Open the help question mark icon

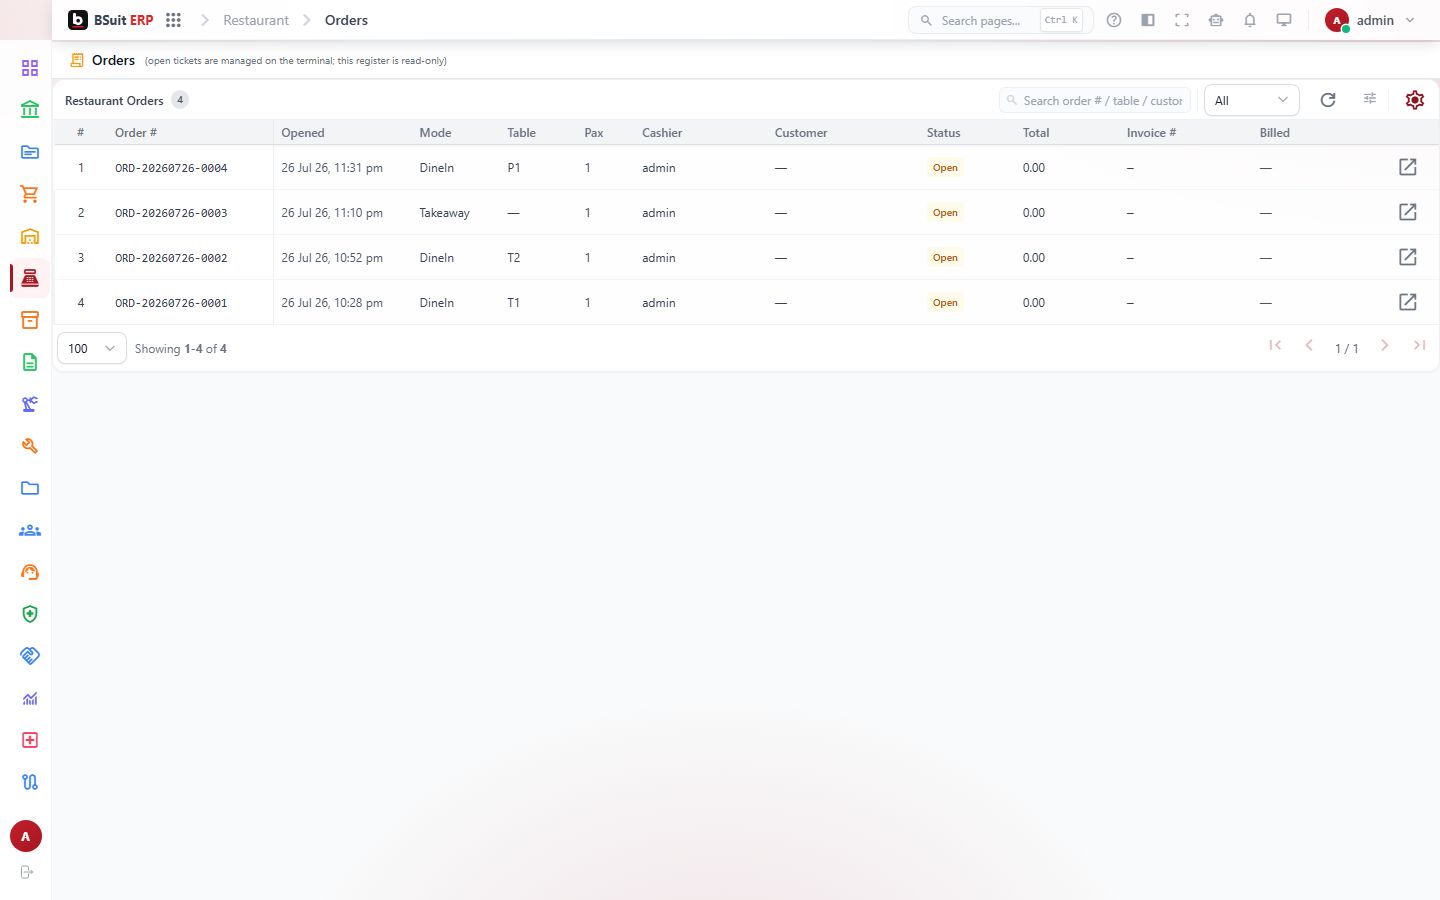point(1114,20)
